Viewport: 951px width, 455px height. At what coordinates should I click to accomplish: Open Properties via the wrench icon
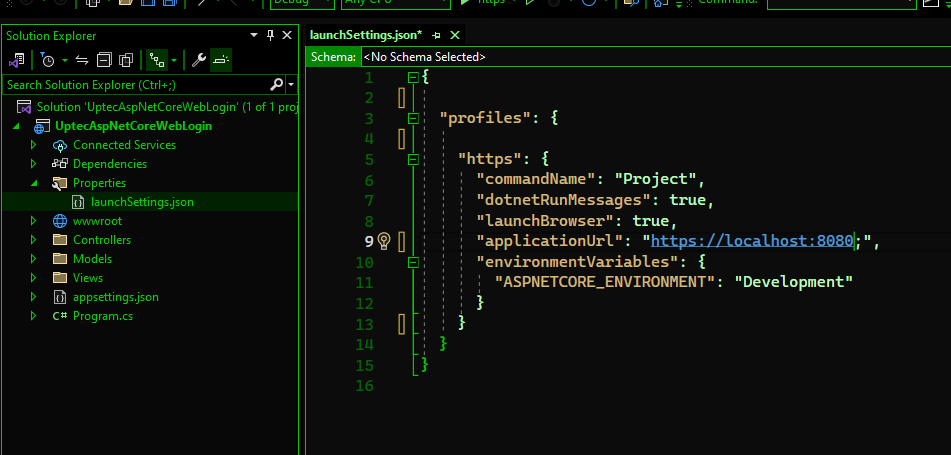point(198,60)
